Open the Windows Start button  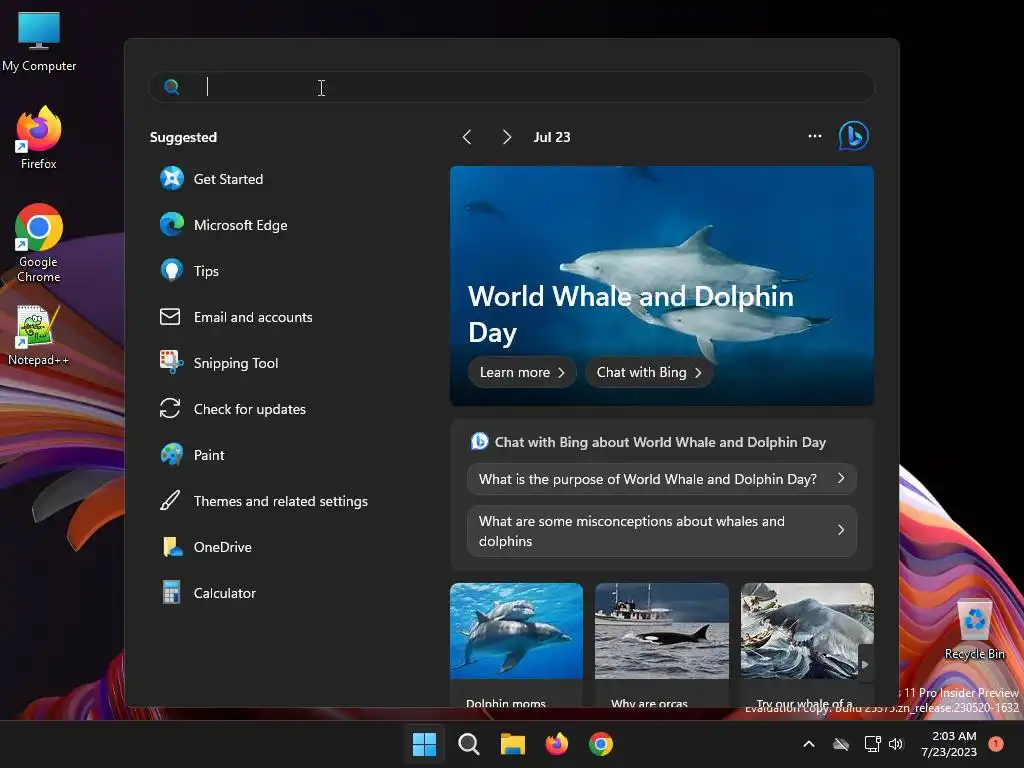424,744
